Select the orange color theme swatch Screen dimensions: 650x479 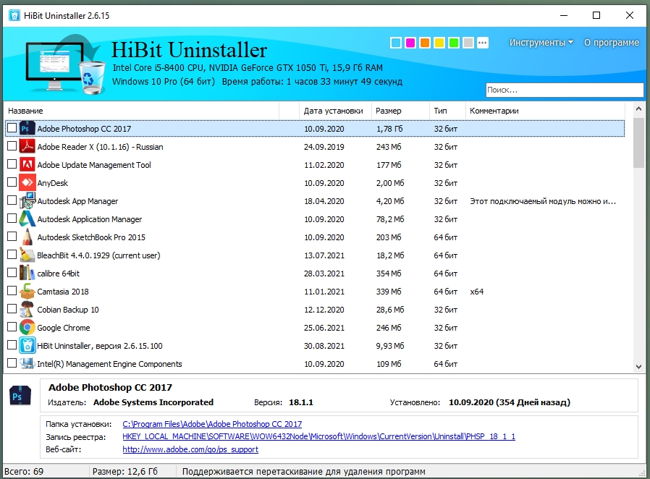[424, 43]
